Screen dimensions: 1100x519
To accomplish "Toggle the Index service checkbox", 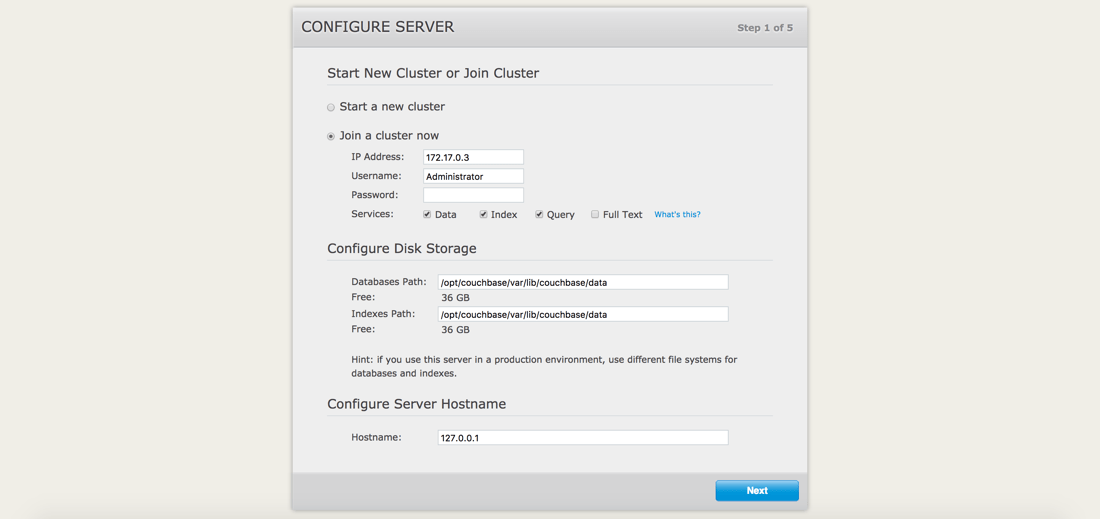I will pos(483,214).
